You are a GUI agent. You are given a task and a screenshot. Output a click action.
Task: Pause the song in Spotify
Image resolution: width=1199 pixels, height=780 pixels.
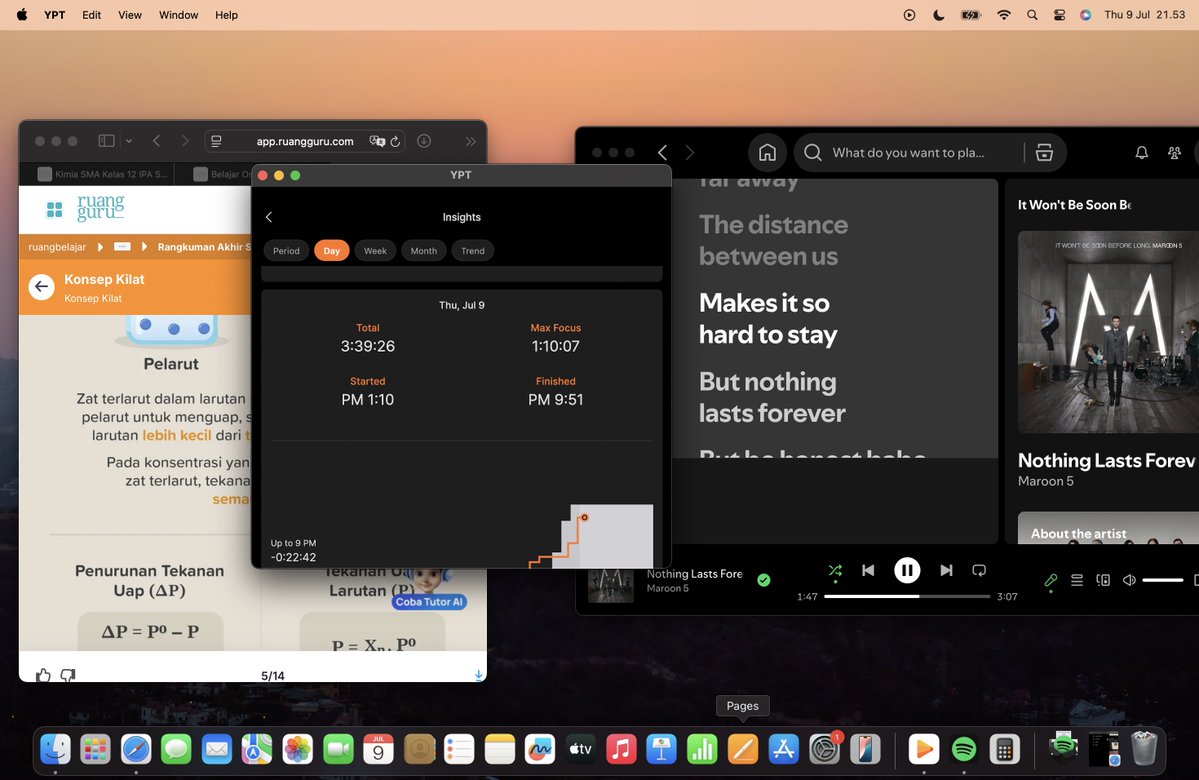point(907,570)
